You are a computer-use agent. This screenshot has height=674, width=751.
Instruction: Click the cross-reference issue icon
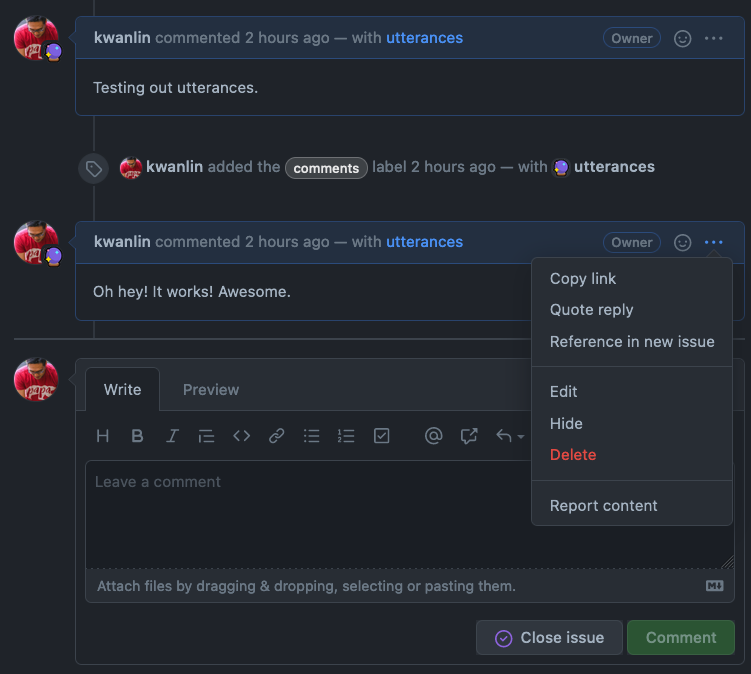(469, 436)
